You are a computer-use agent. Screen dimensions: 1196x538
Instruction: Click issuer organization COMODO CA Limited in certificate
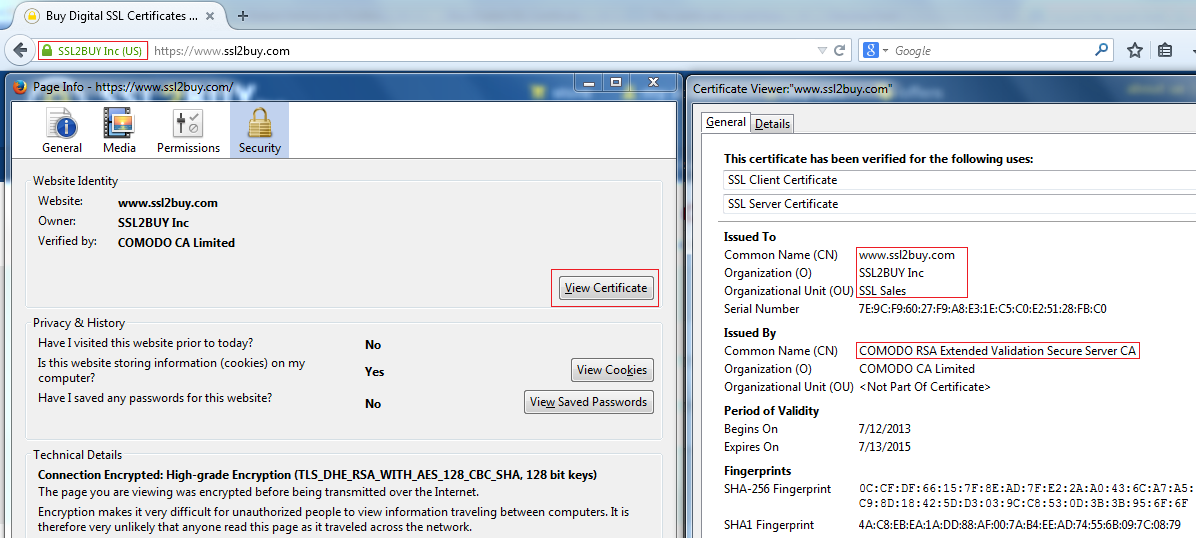pyautogui.click(x=917, y=369)
